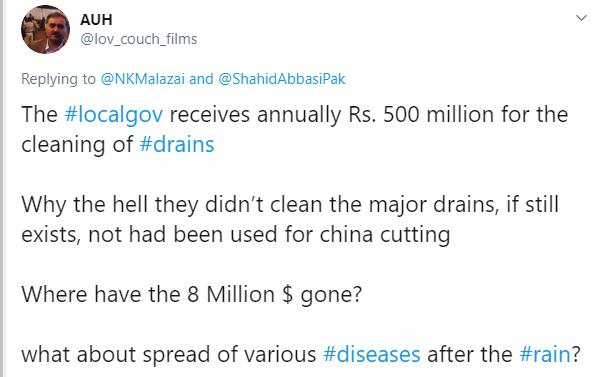Click the 'after the' text before #rain
The height and width of the screenshot is (377, 603).
pos(470,354)
